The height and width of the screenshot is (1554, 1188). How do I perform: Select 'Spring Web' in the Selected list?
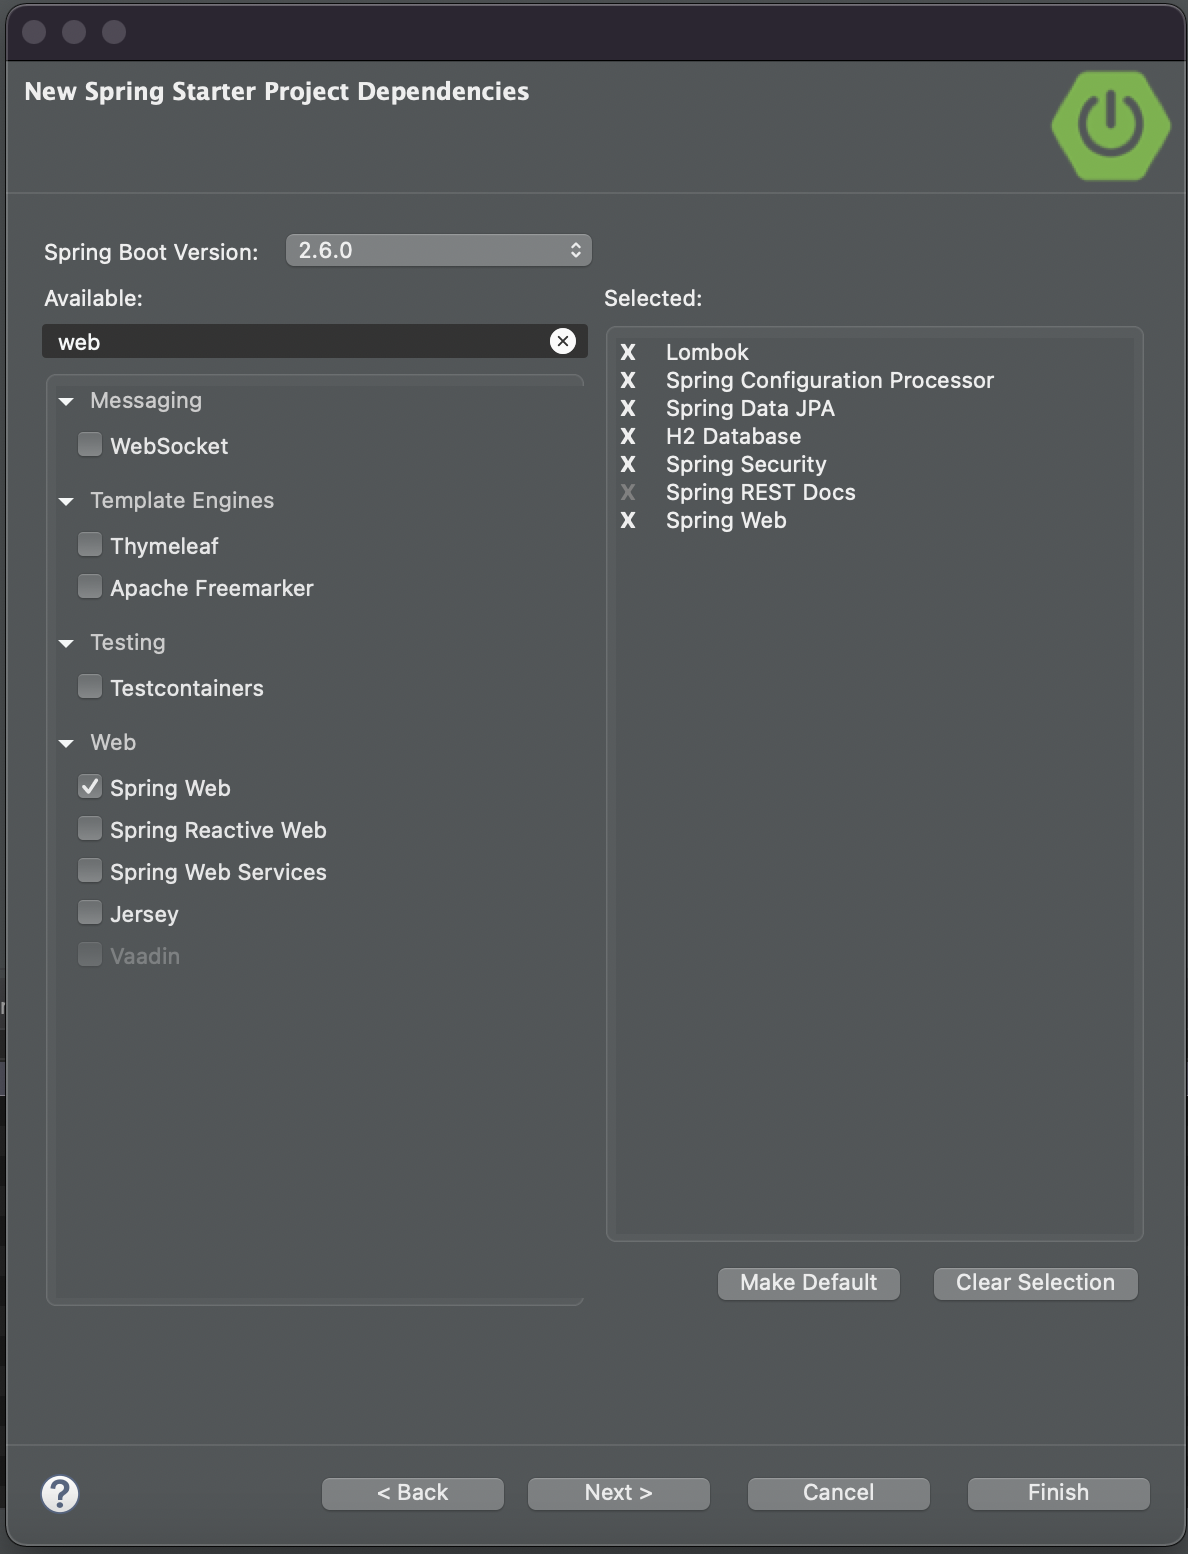tap(726, 520)
